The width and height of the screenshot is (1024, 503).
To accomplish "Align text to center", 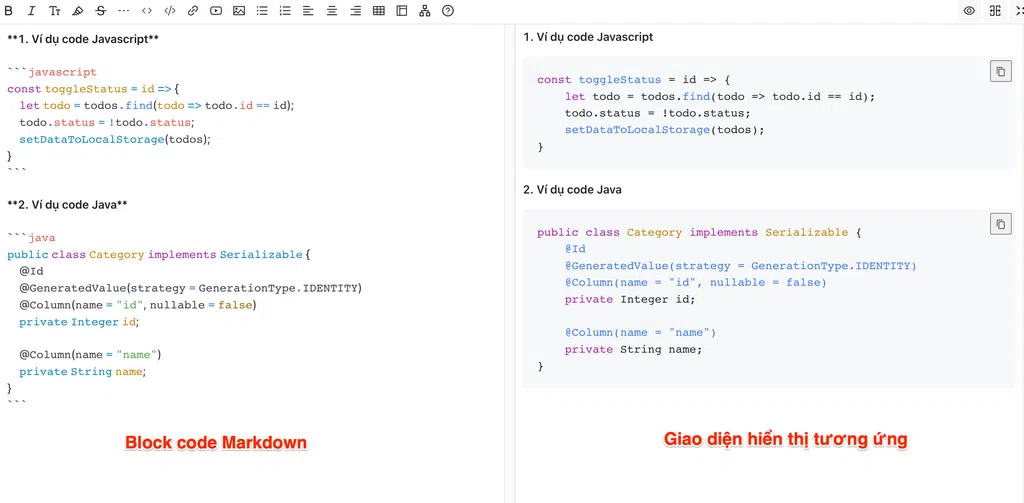I will tap(332, 11).
